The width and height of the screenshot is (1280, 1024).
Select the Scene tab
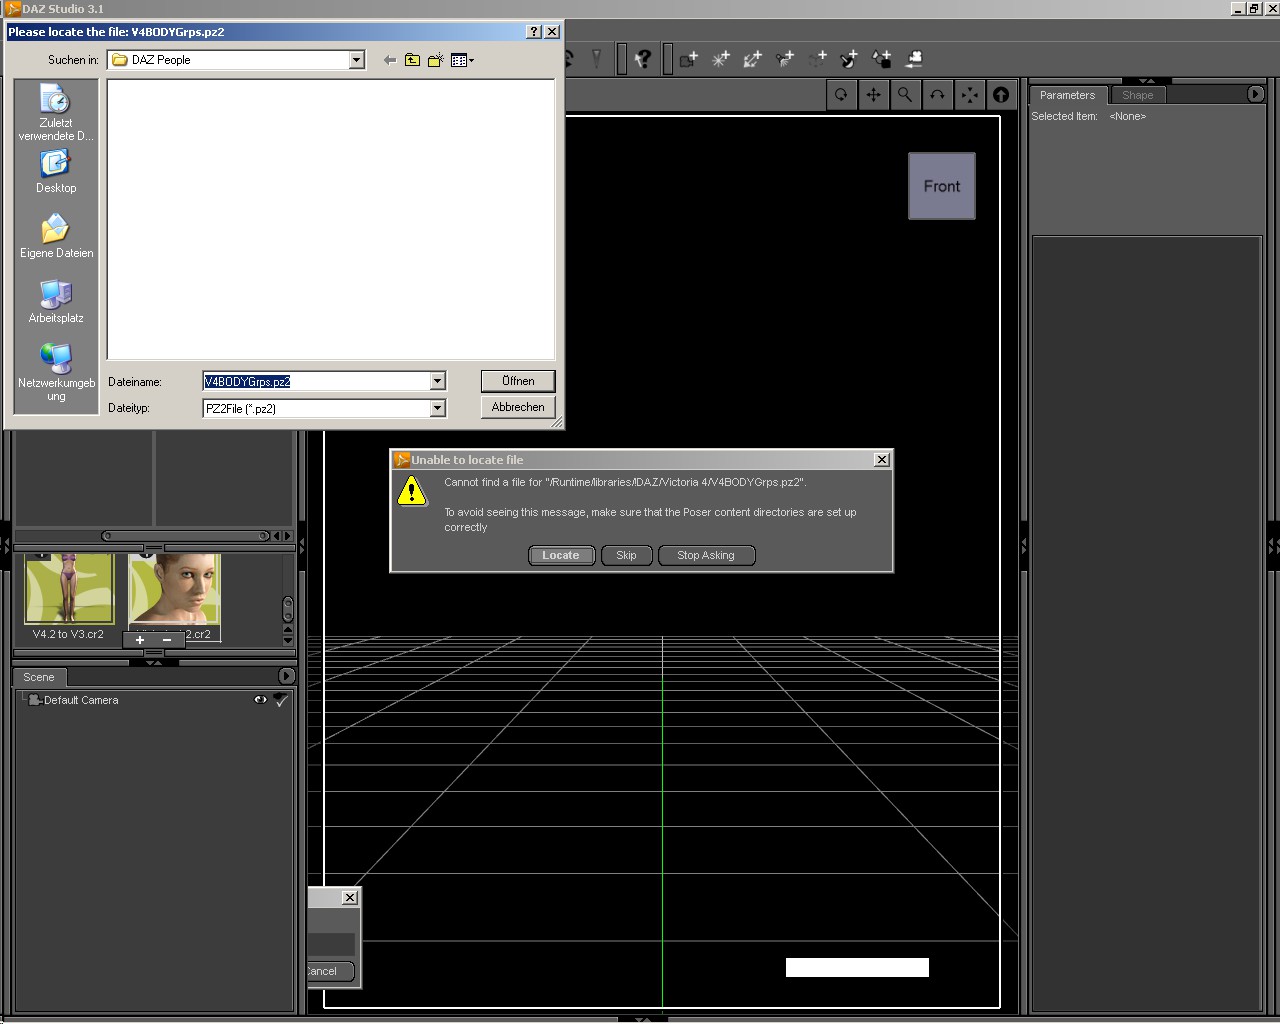pos(39,677)
